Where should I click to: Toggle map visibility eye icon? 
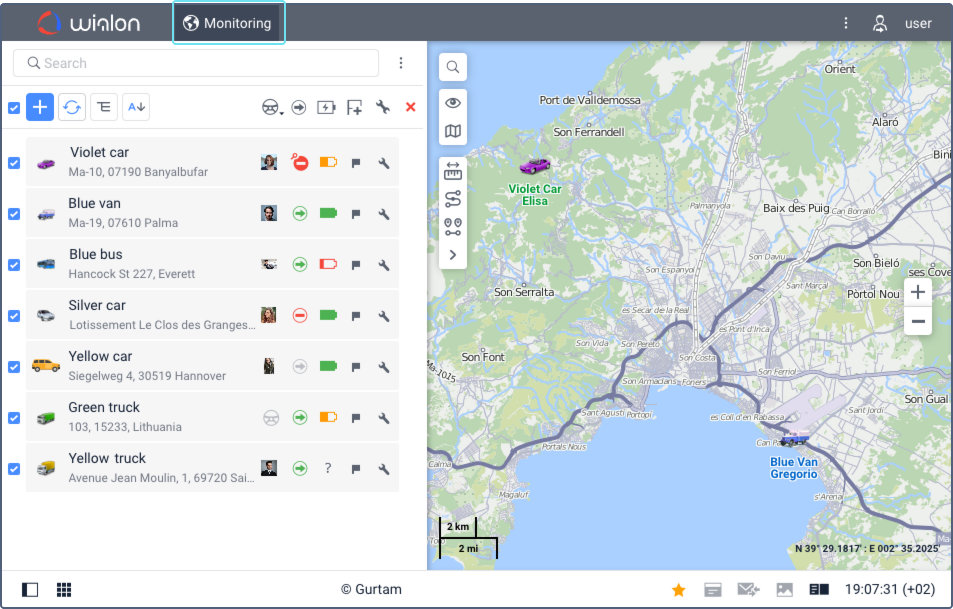click(x=453, y=103)
